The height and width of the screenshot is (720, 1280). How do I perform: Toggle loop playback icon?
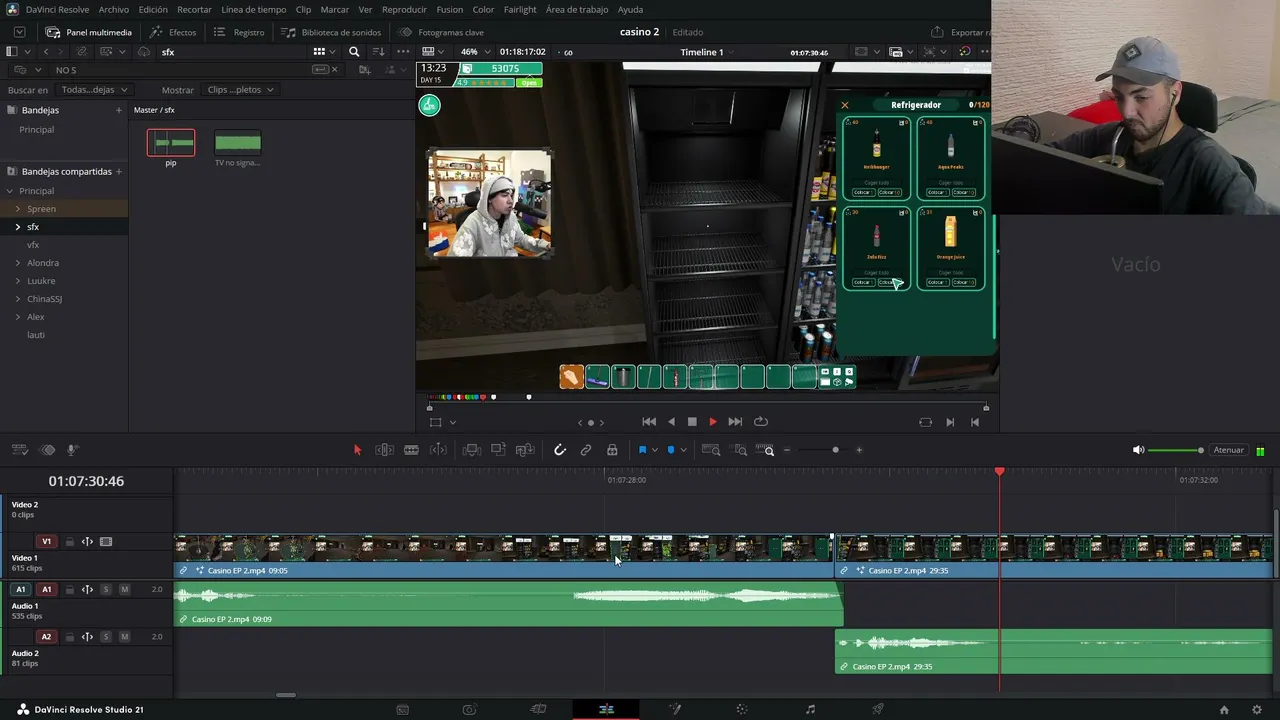761,422
